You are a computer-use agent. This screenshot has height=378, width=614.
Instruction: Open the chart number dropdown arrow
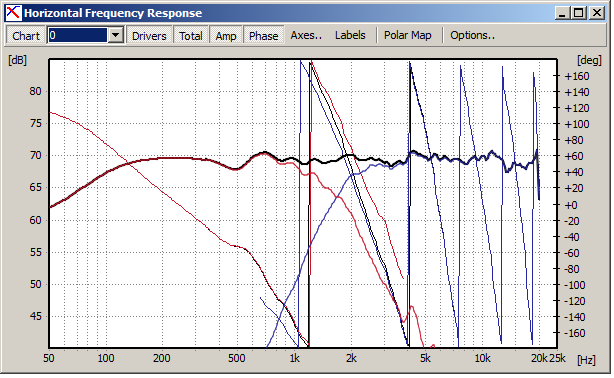tap(116, 36)
